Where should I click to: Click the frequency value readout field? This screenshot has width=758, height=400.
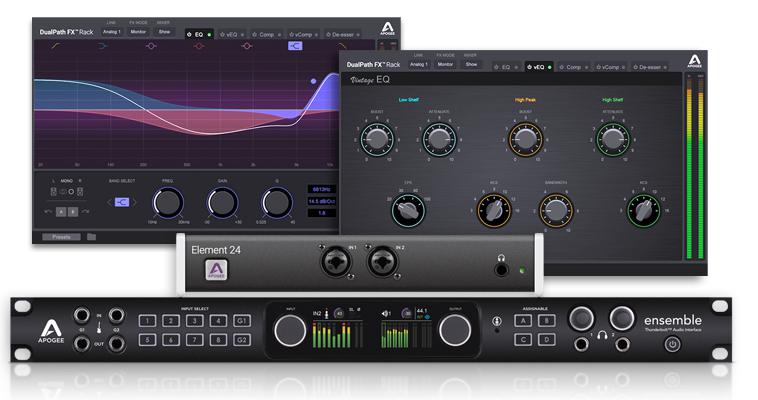[x=324, y=189]
